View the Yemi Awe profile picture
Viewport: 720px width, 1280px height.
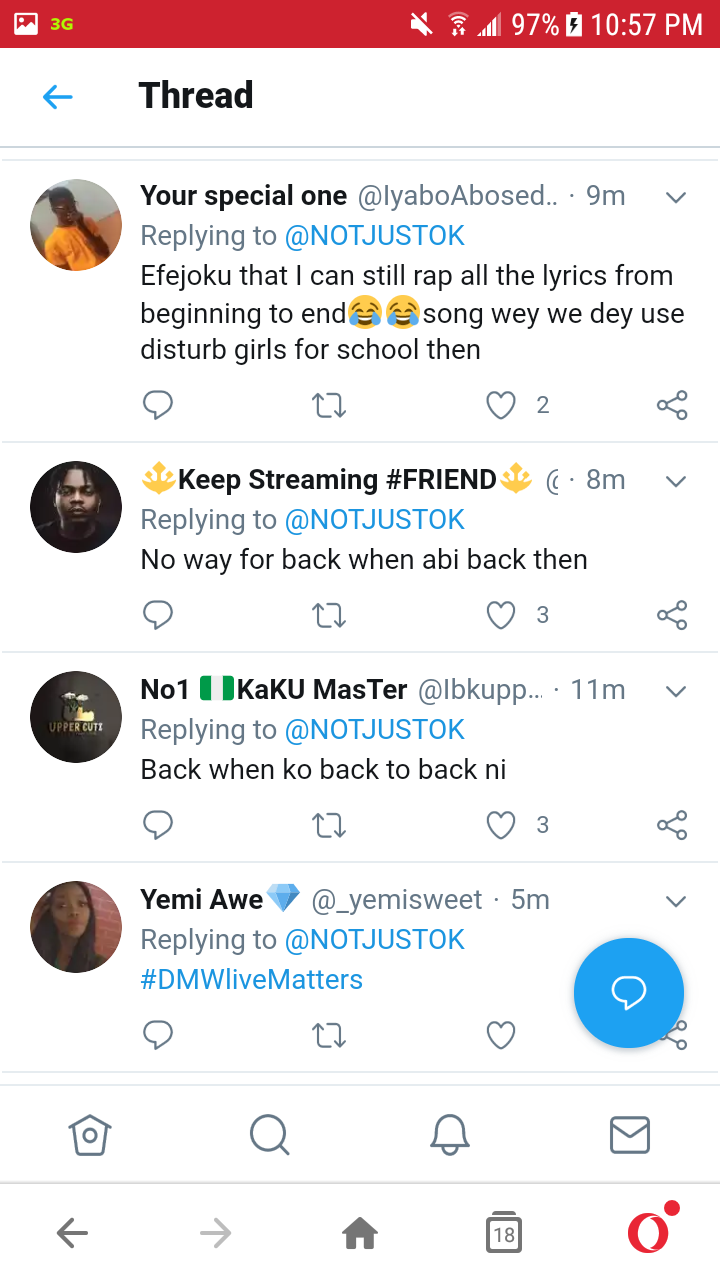click(76, 927)
